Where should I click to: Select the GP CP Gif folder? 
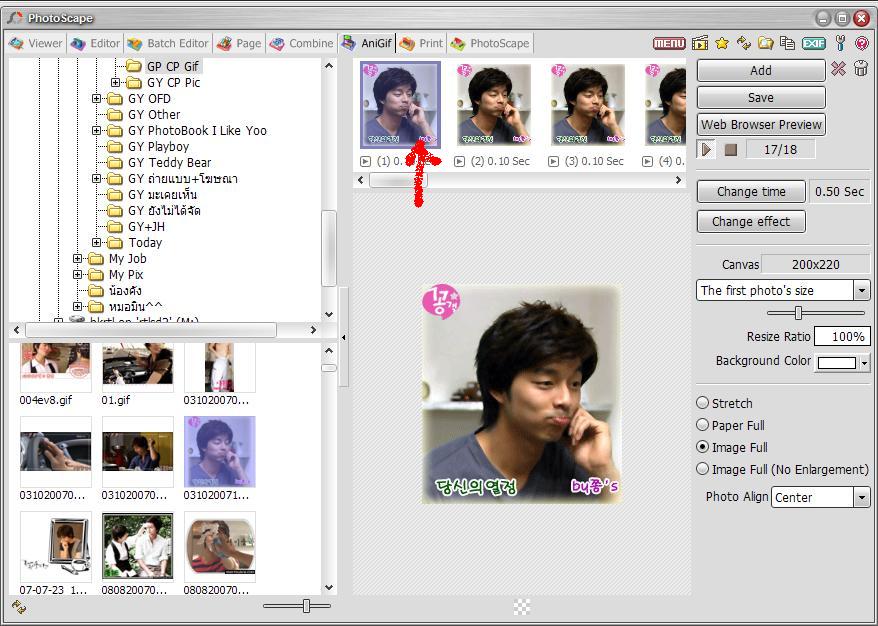pos(172,66)
